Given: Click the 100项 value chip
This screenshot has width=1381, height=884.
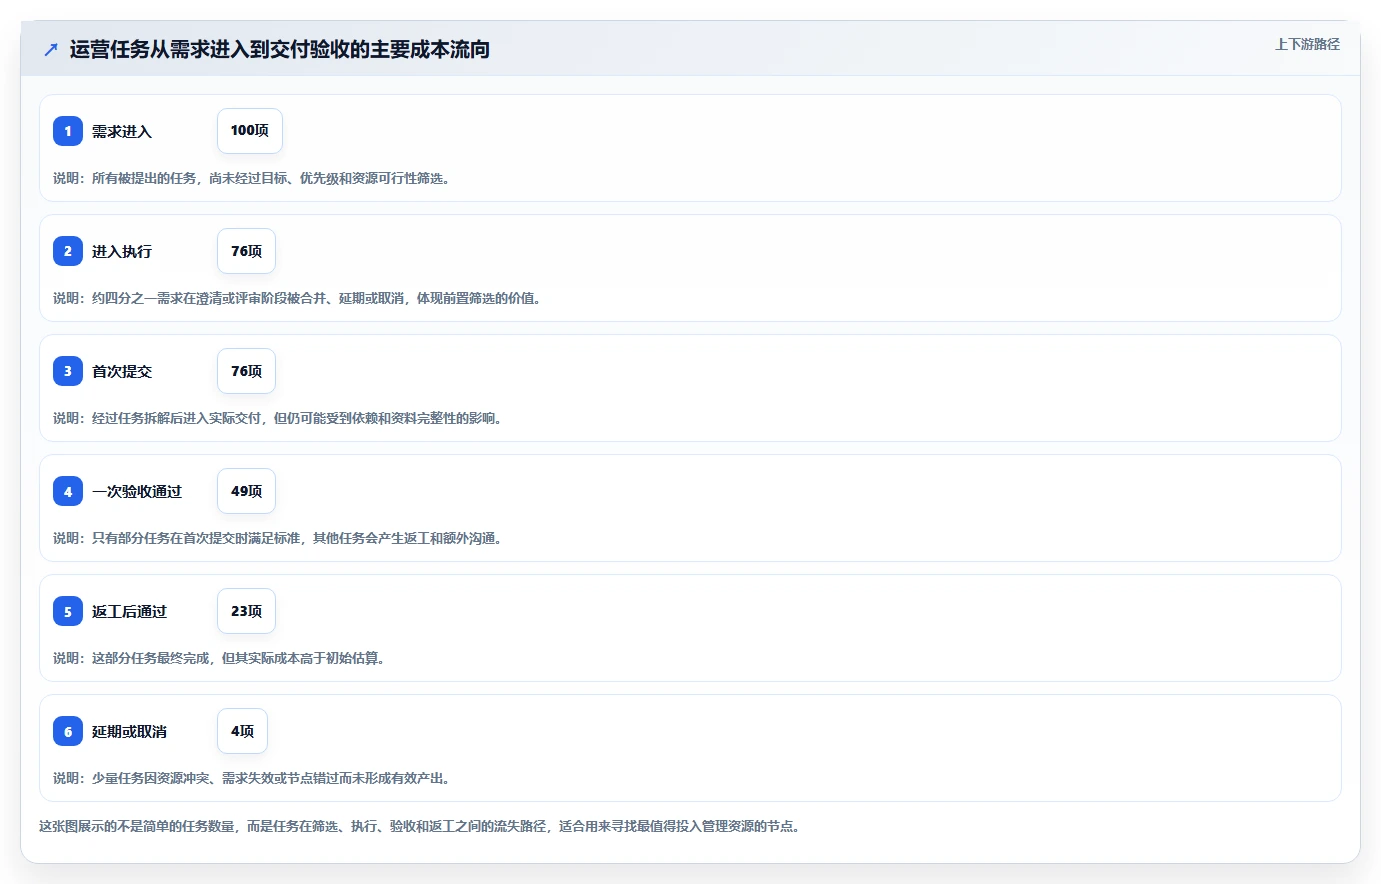Looking at the screenshot, I should pos(250,131).
